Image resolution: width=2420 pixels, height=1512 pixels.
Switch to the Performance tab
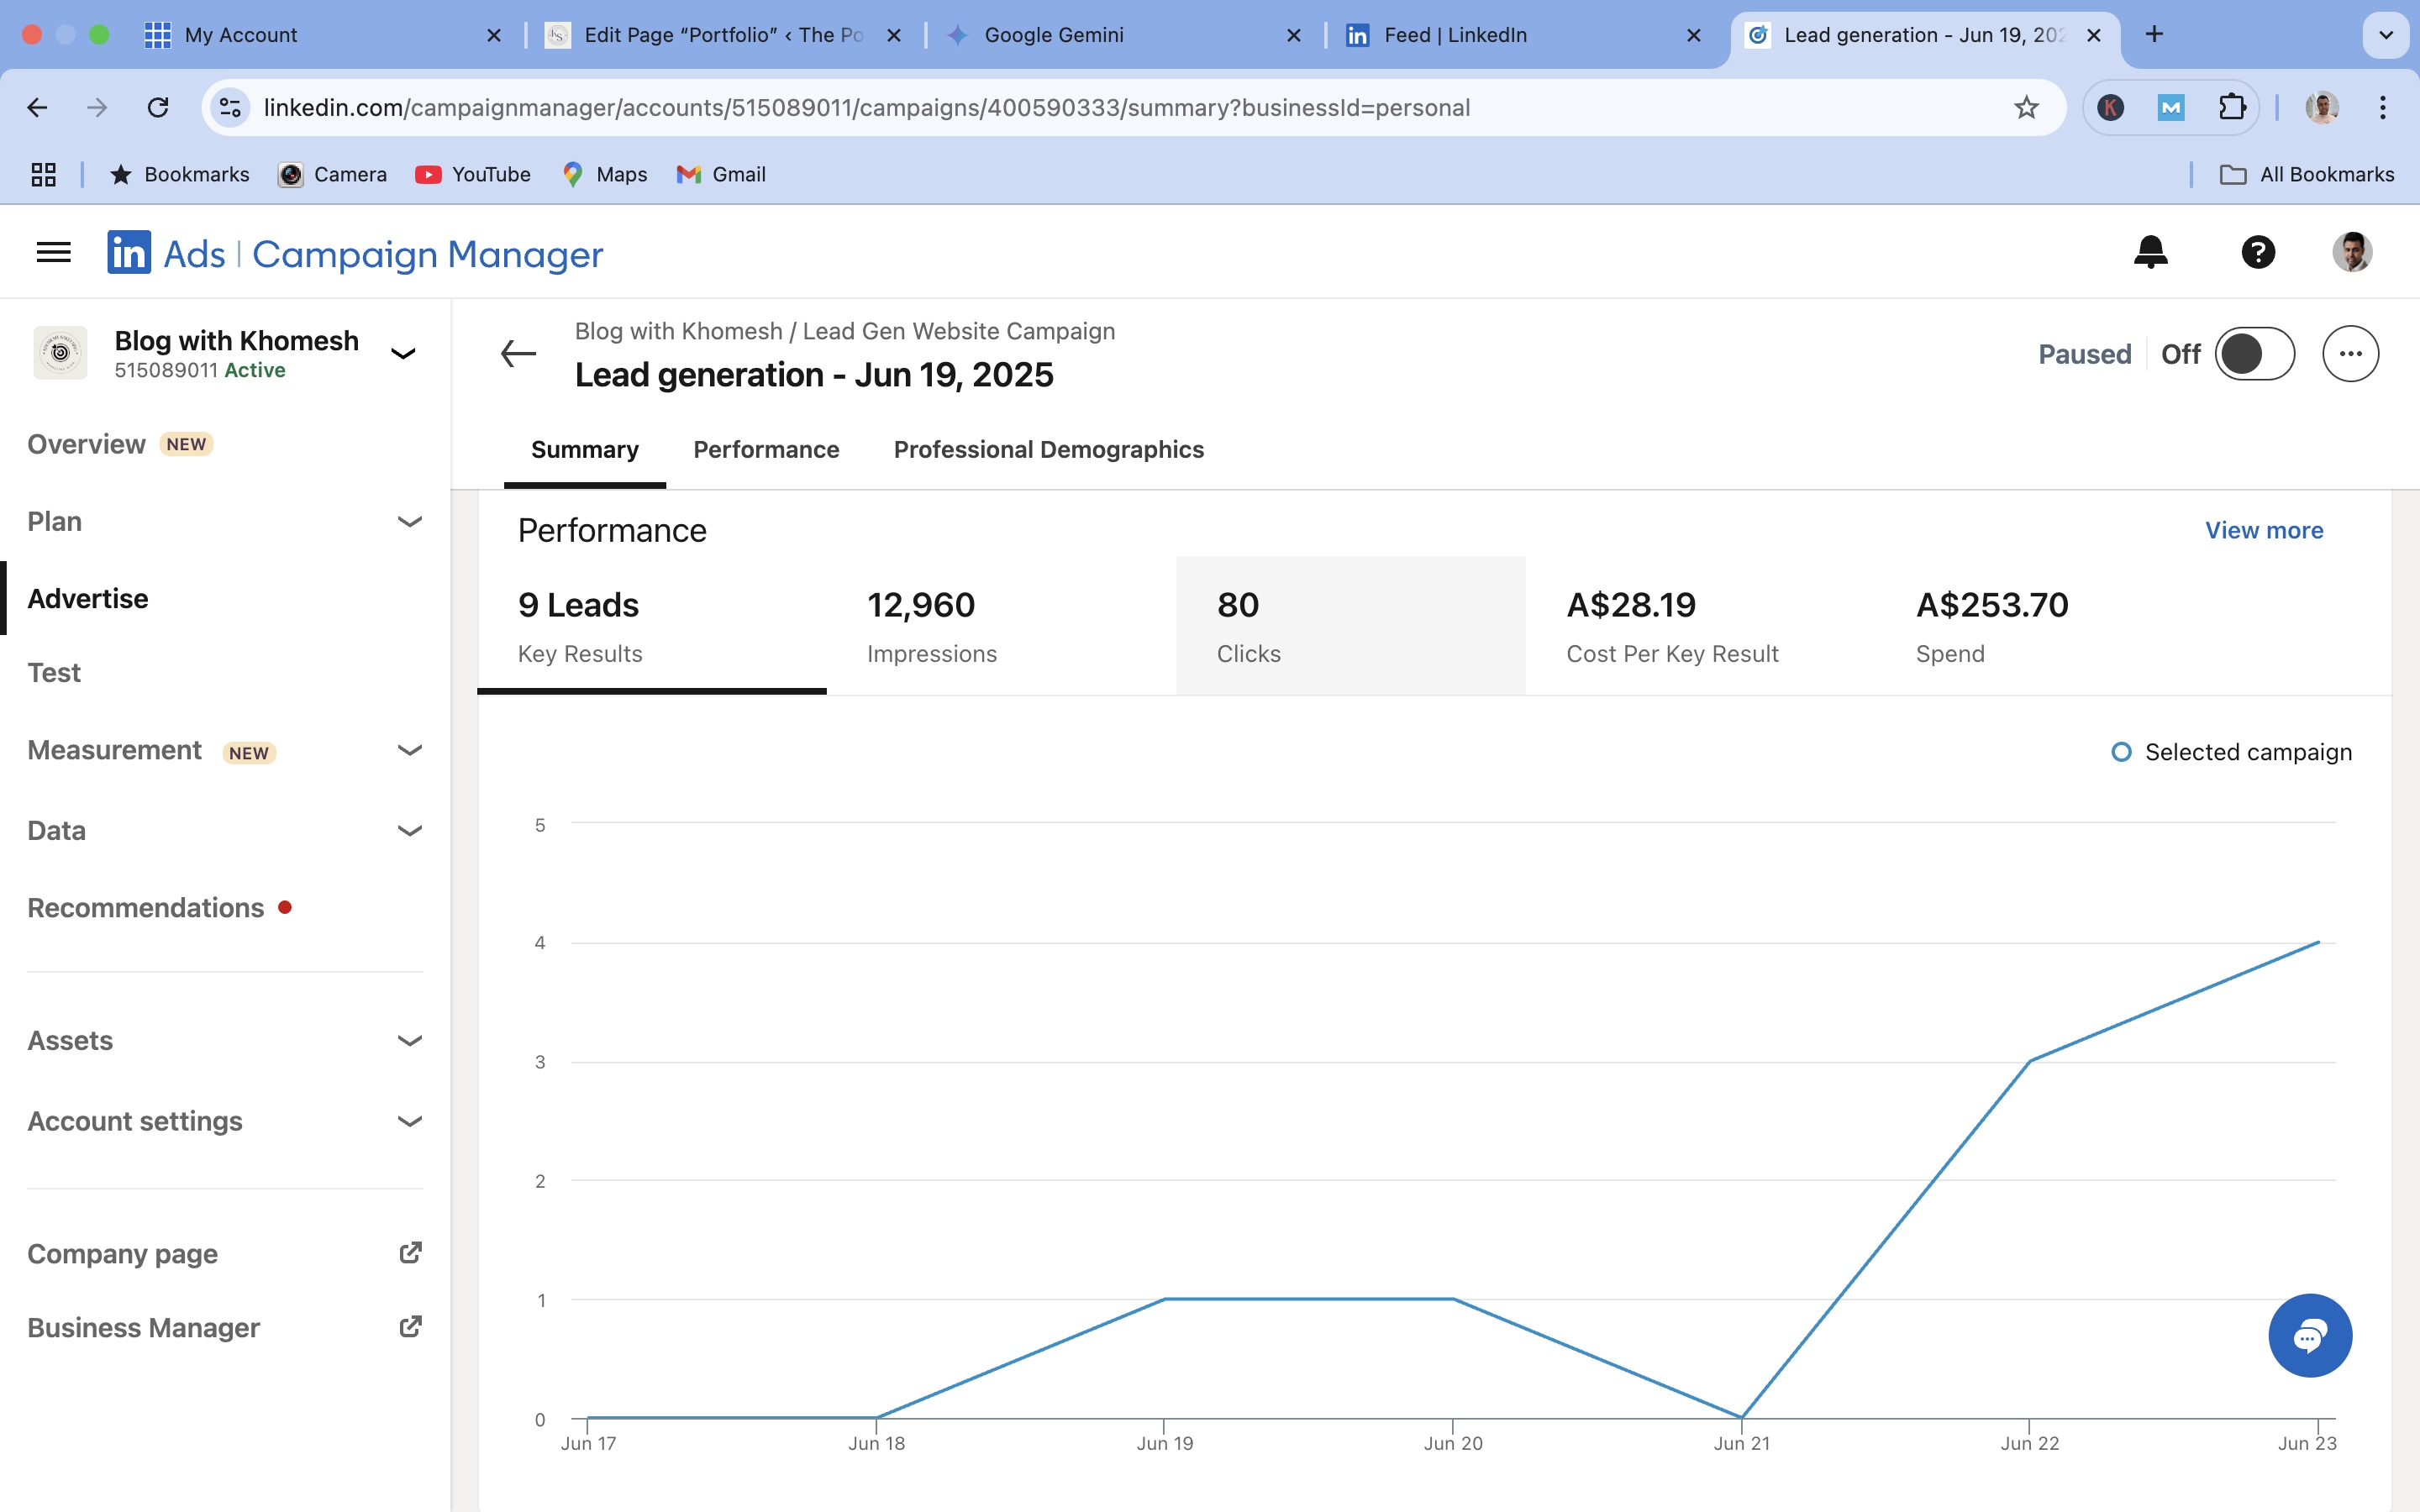click(766, 450)
